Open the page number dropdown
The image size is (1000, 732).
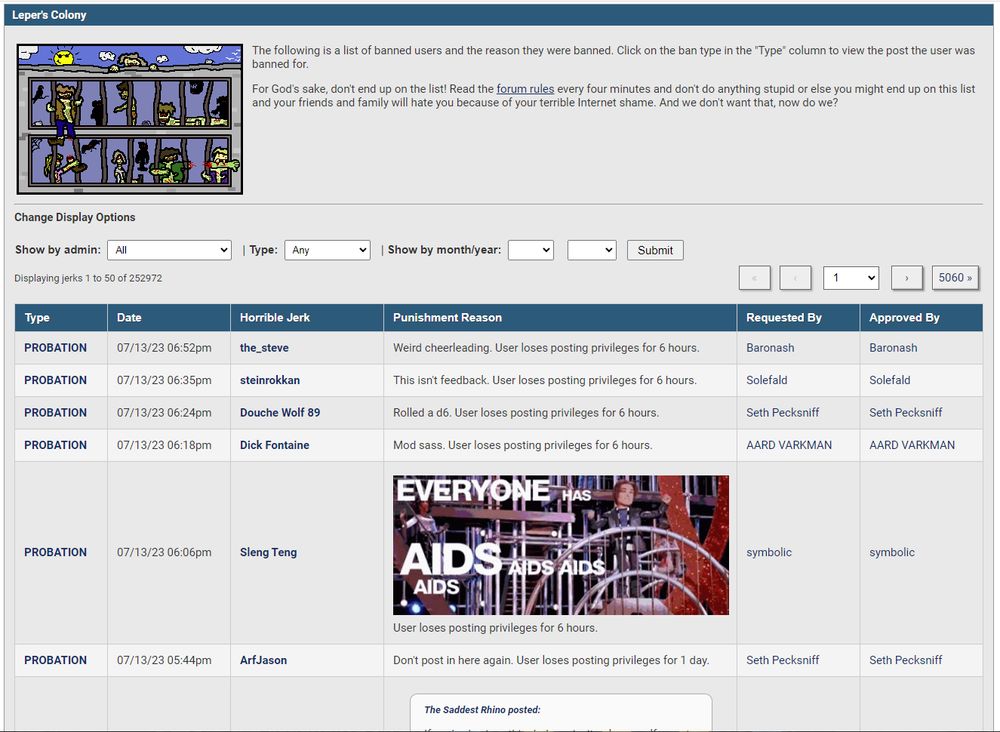point(850,277)
